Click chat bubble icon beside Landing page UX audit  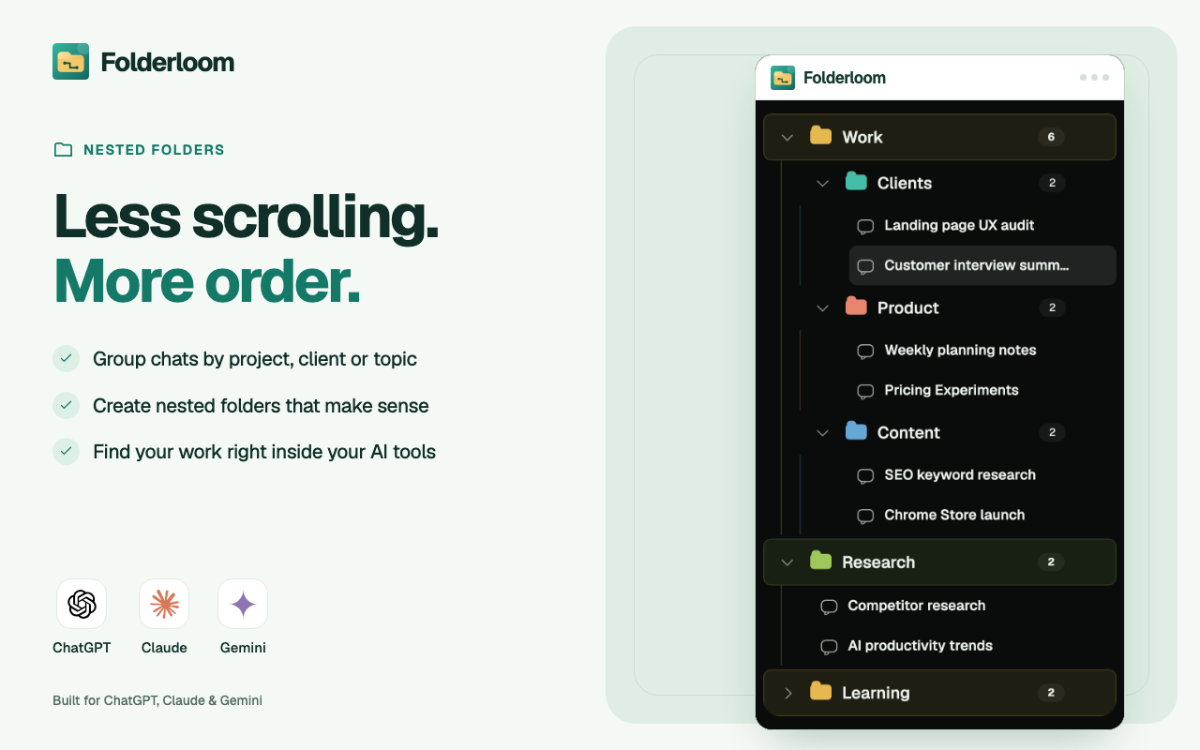pos(866,226)
